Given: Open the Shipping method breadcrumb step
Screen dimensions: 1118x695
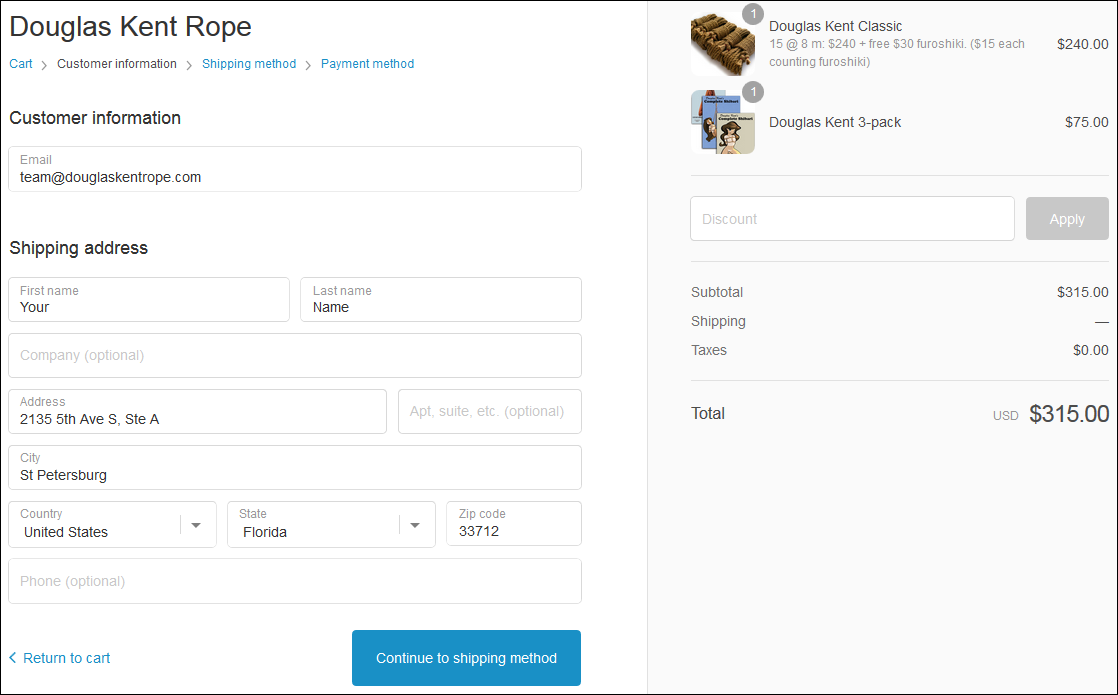Looking at the screenshot, I should pyautogui.click(x=249, y=63).
